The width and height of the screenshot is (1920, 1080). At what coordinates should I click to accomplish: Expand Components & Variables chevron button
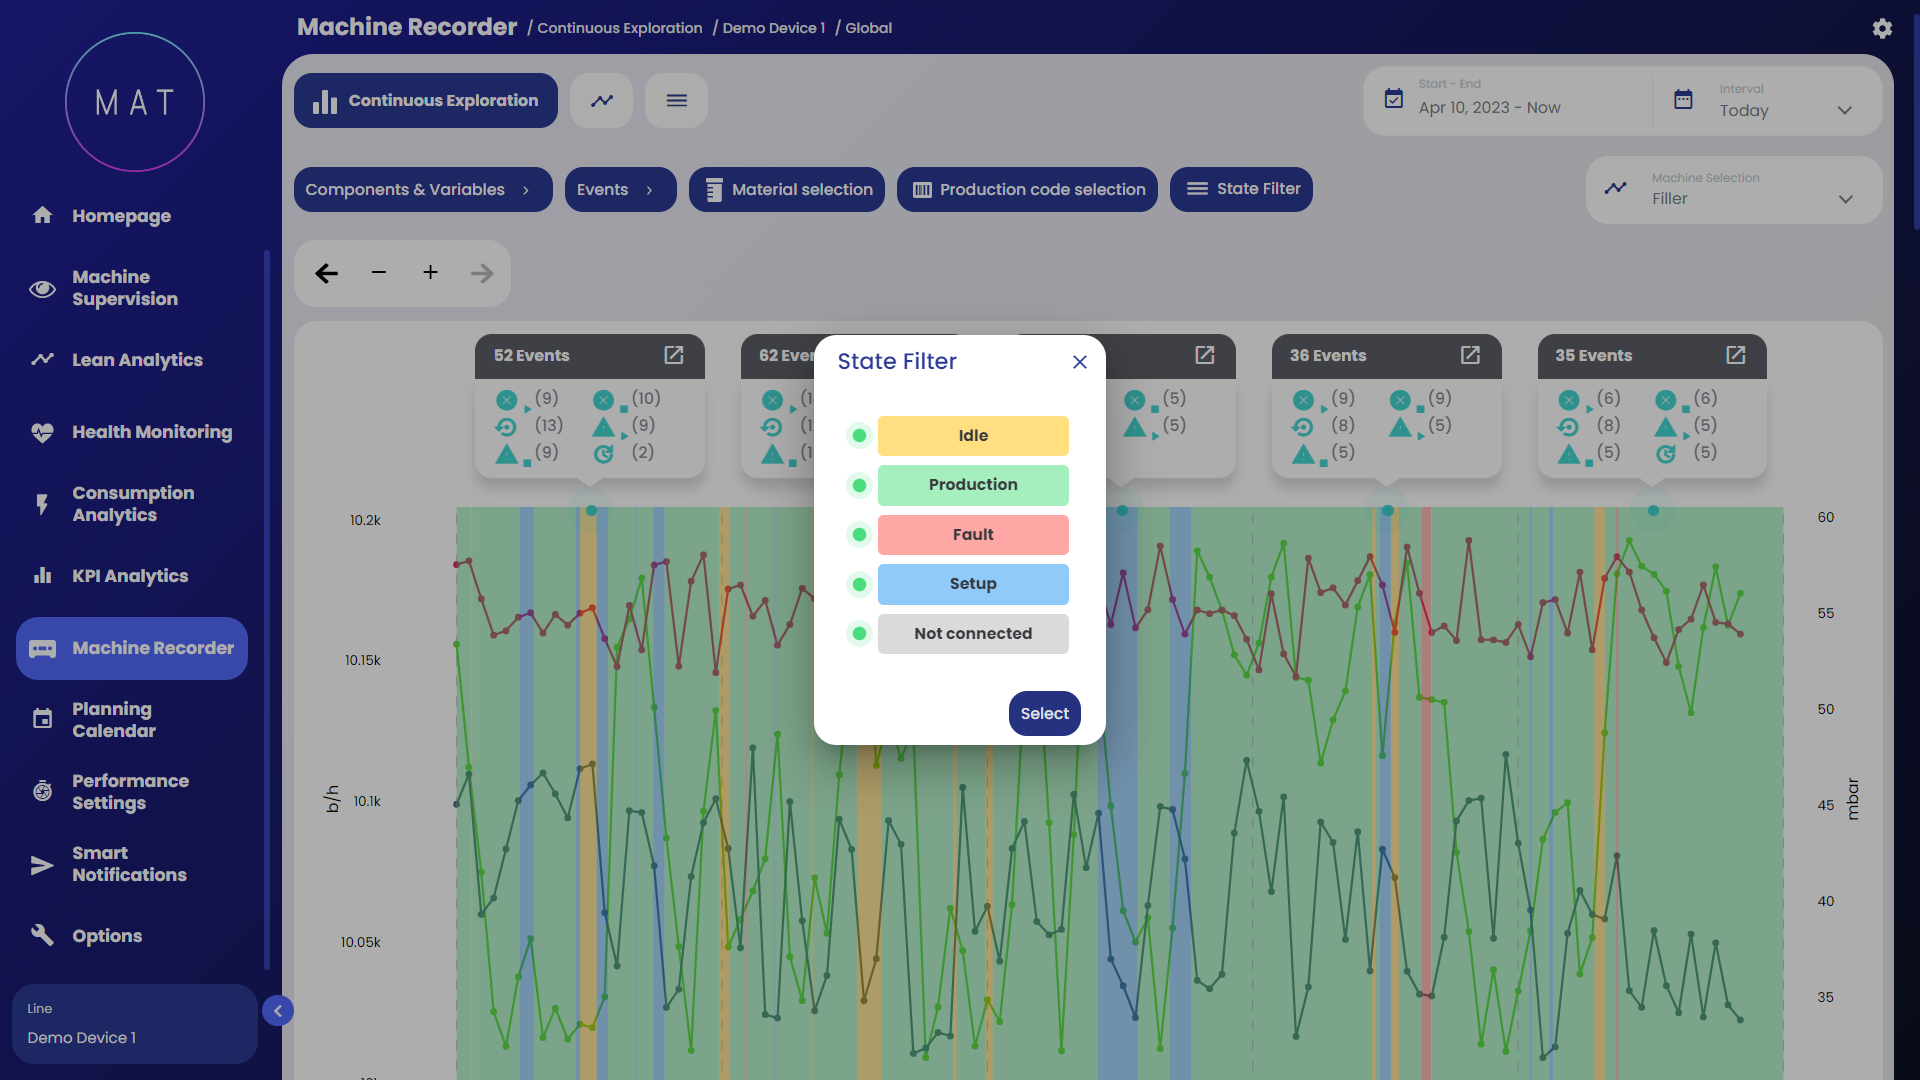pyautogui.click(x=526, y=189)
